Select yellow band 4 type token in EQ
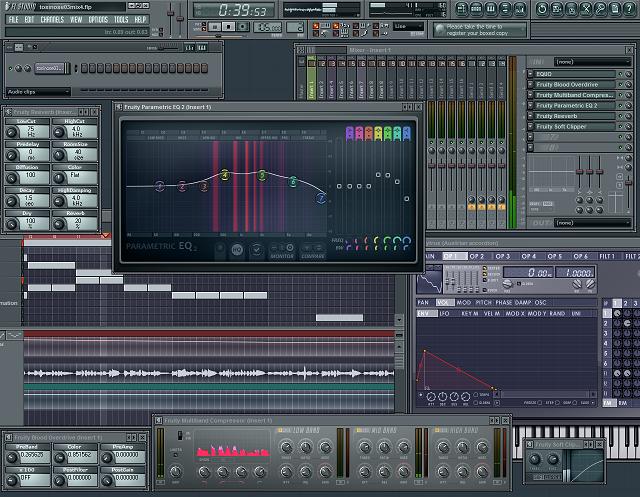The image size is (640, 497). [x=378, y=133]
